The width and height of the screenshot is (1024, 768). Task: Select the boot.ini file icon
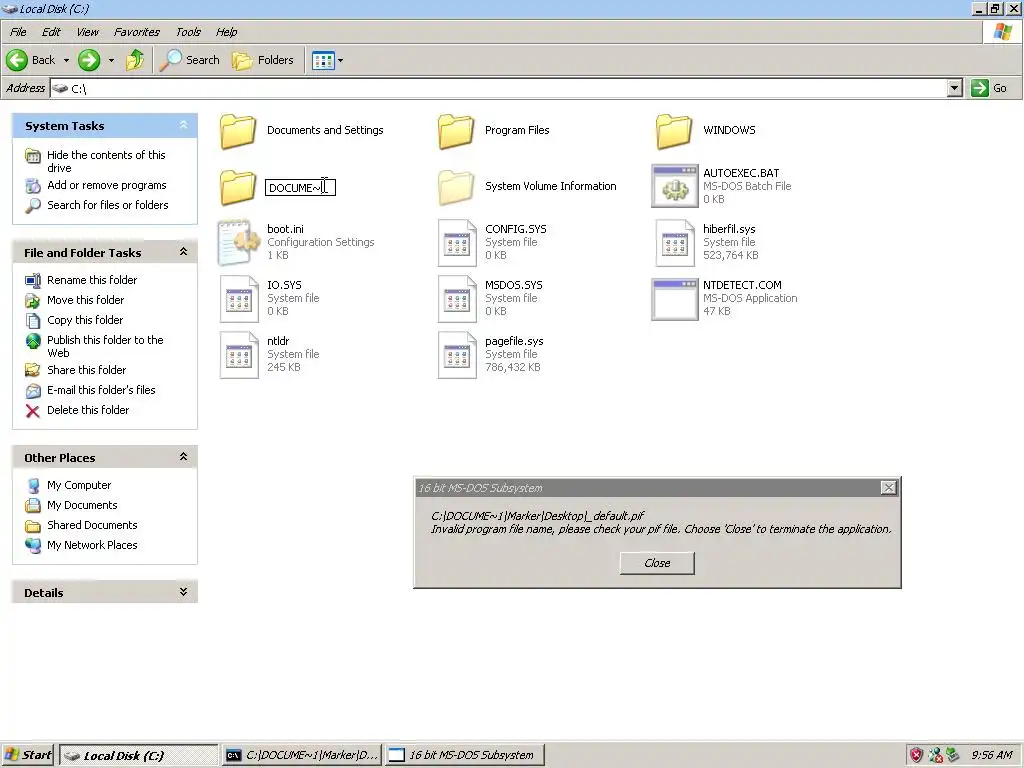coord(238,242)
